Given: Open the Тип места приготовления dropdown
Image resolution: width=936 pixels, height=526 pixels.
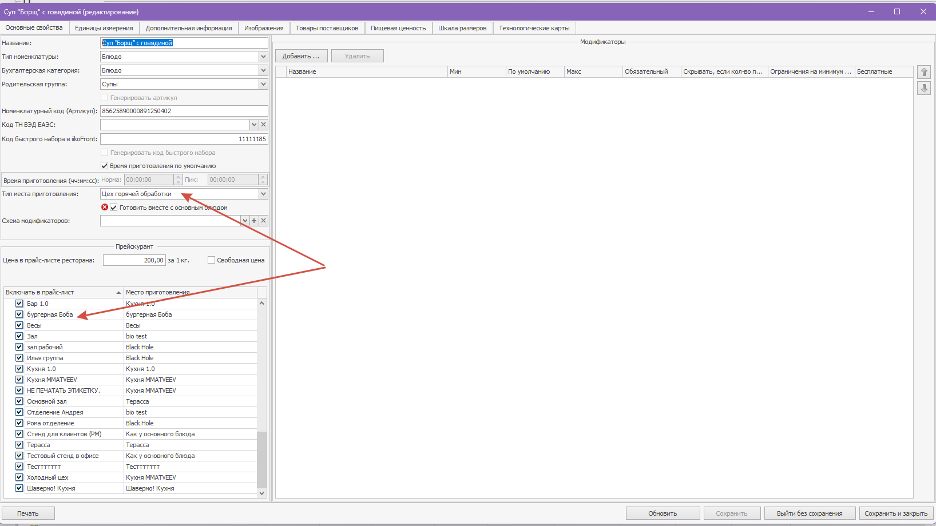Looking at the screenshot, I should tap(262, 194).
